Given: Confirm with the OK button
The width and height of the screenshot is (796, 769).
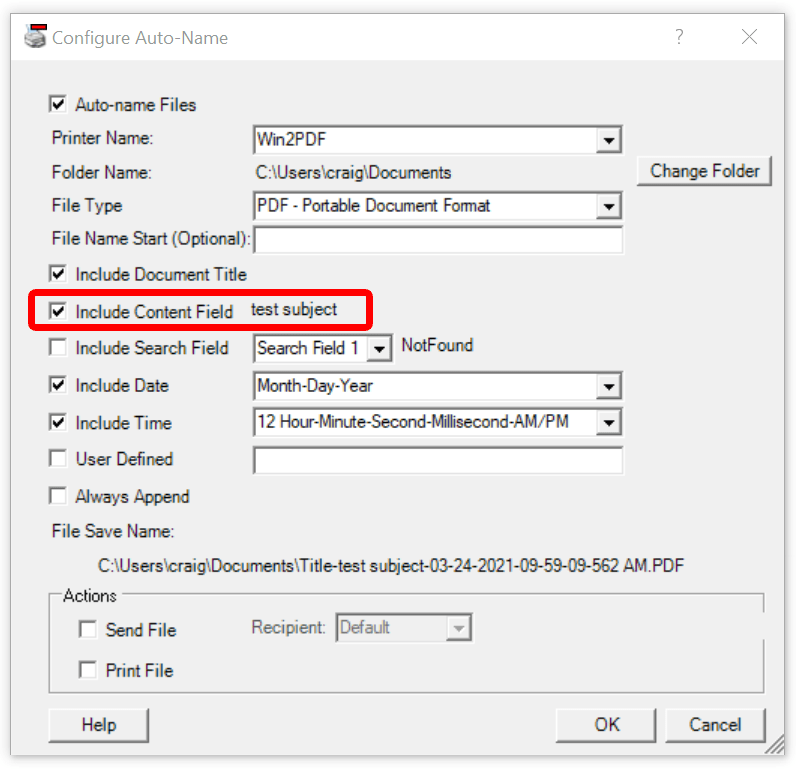Looking at the screenshot, I should 606,725.
